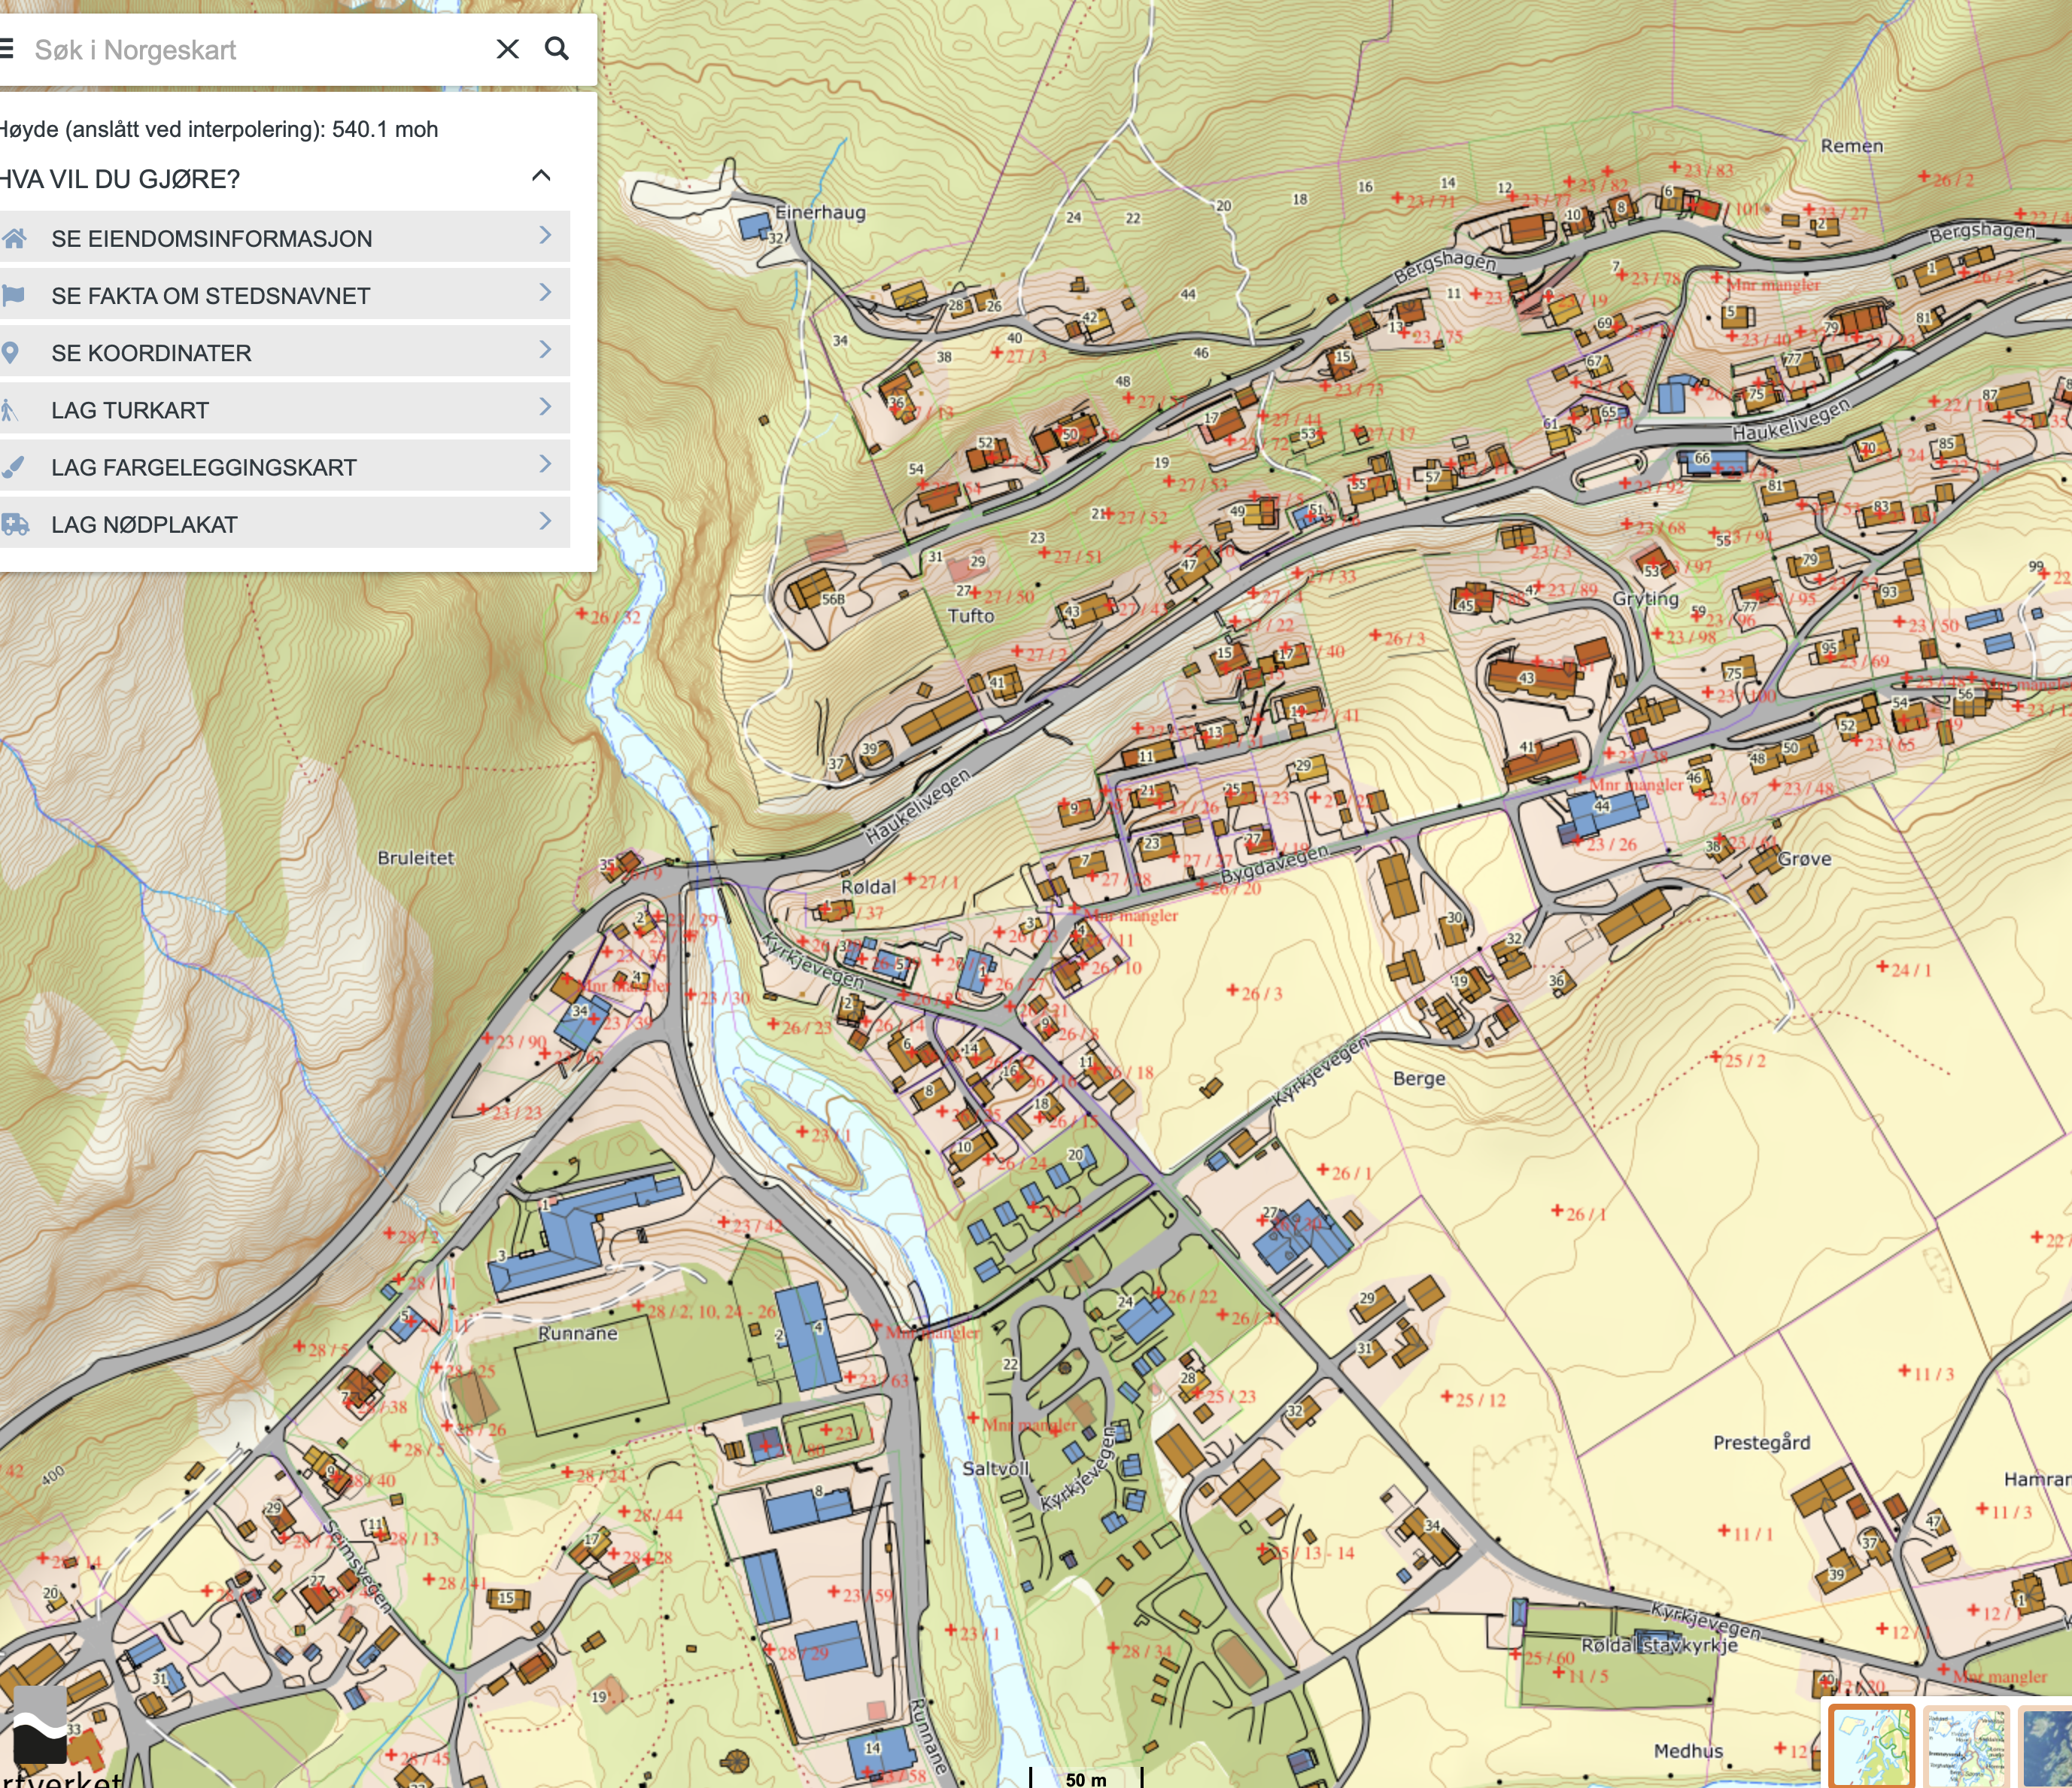The height and width of the screenshot is (1788, 2072).
Task: Open Lag turkart option
Action: pyautogui.click(x=130, y=410)
